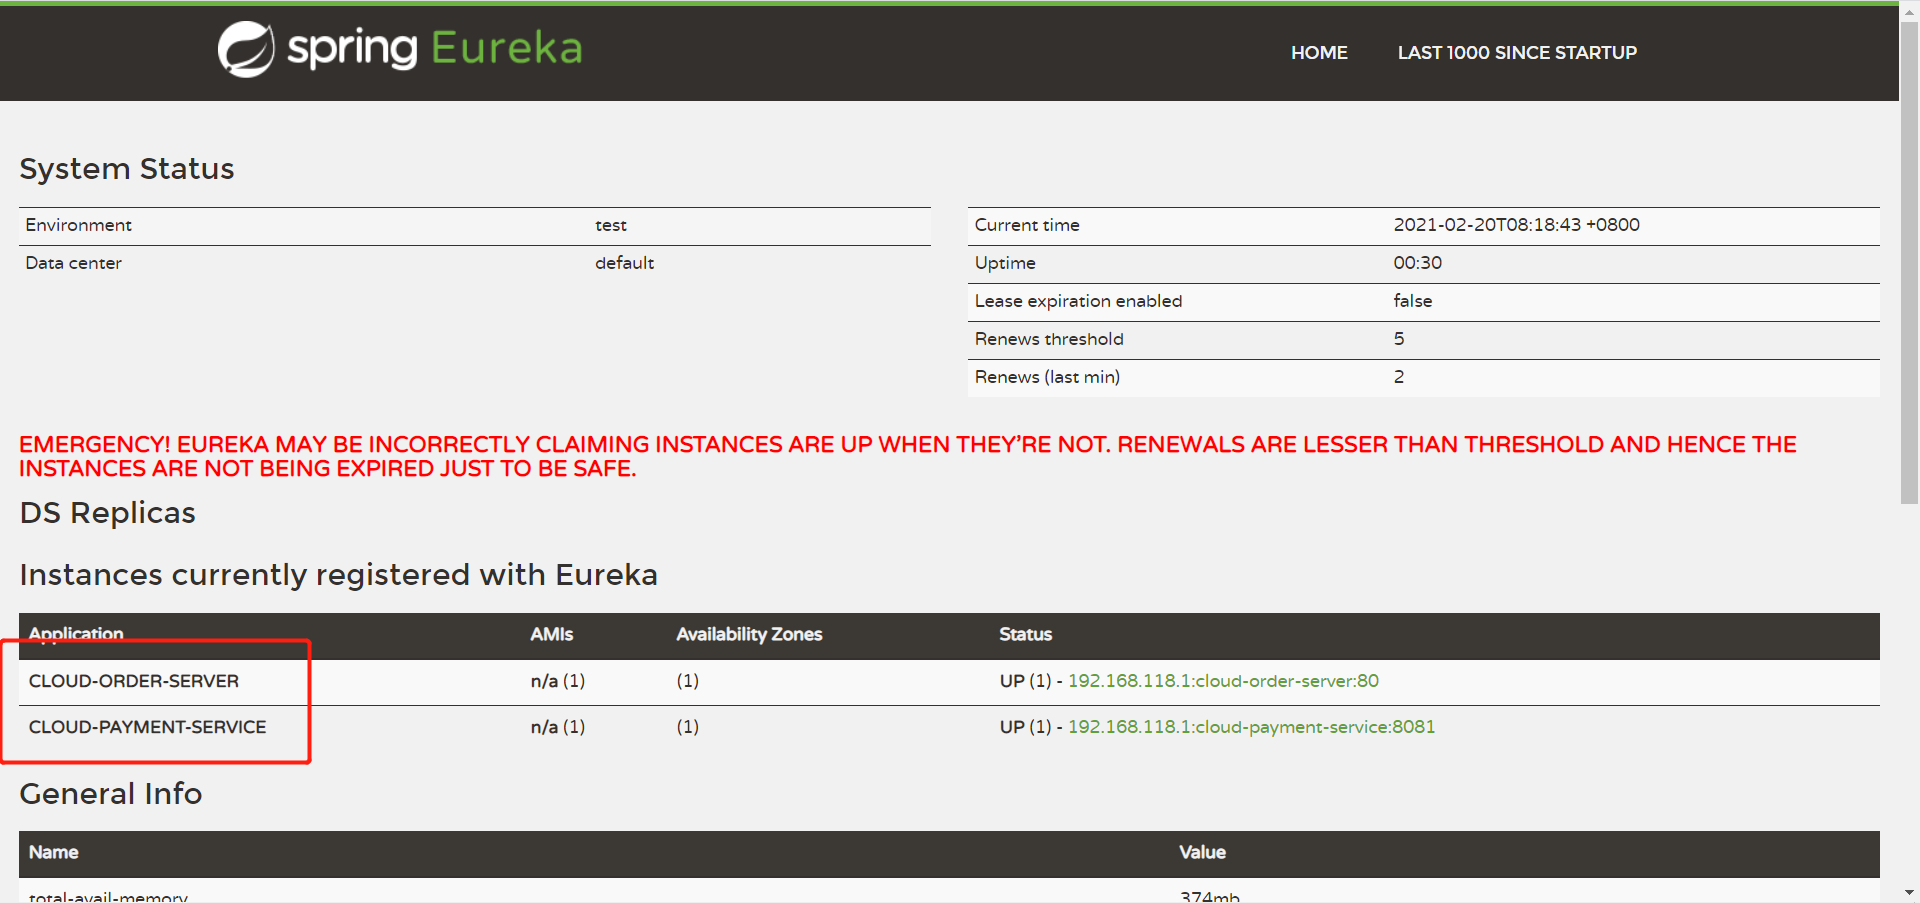Screen dimensions: 1920x903
Task: Click the DS Replicas heading
Action: pos(107,513)
